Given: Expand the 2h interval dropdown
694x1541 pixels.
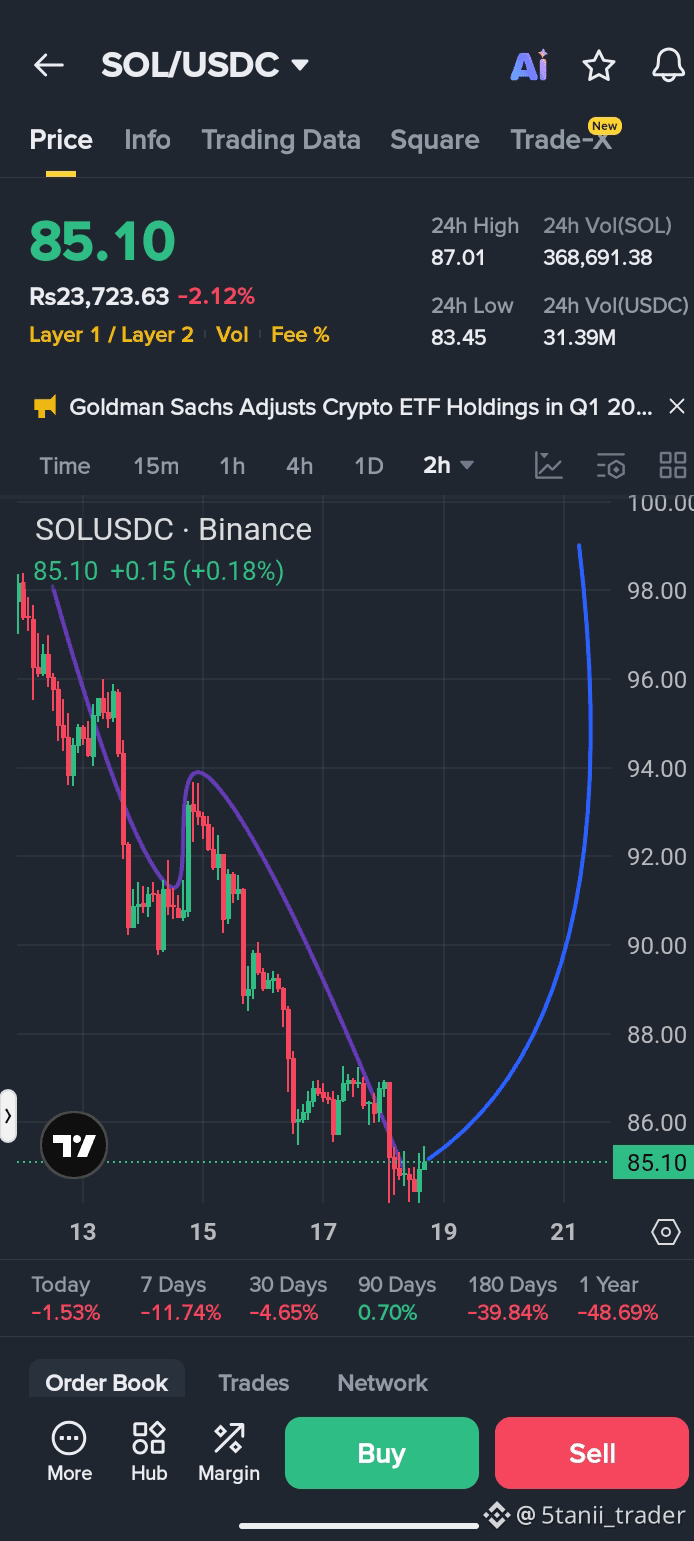Looking at the screenshot, I should pos(448,465).
